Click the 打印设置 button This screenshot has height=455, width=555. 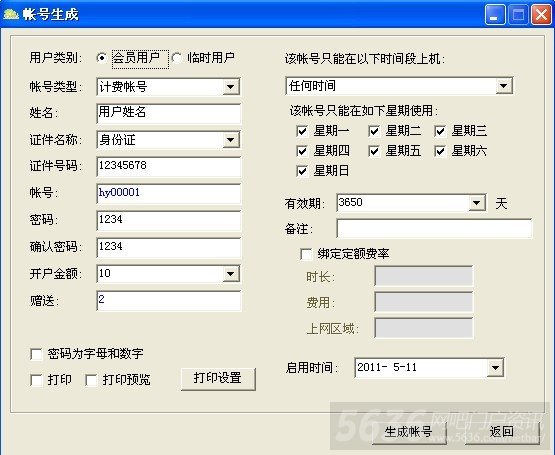coord(218,379)
